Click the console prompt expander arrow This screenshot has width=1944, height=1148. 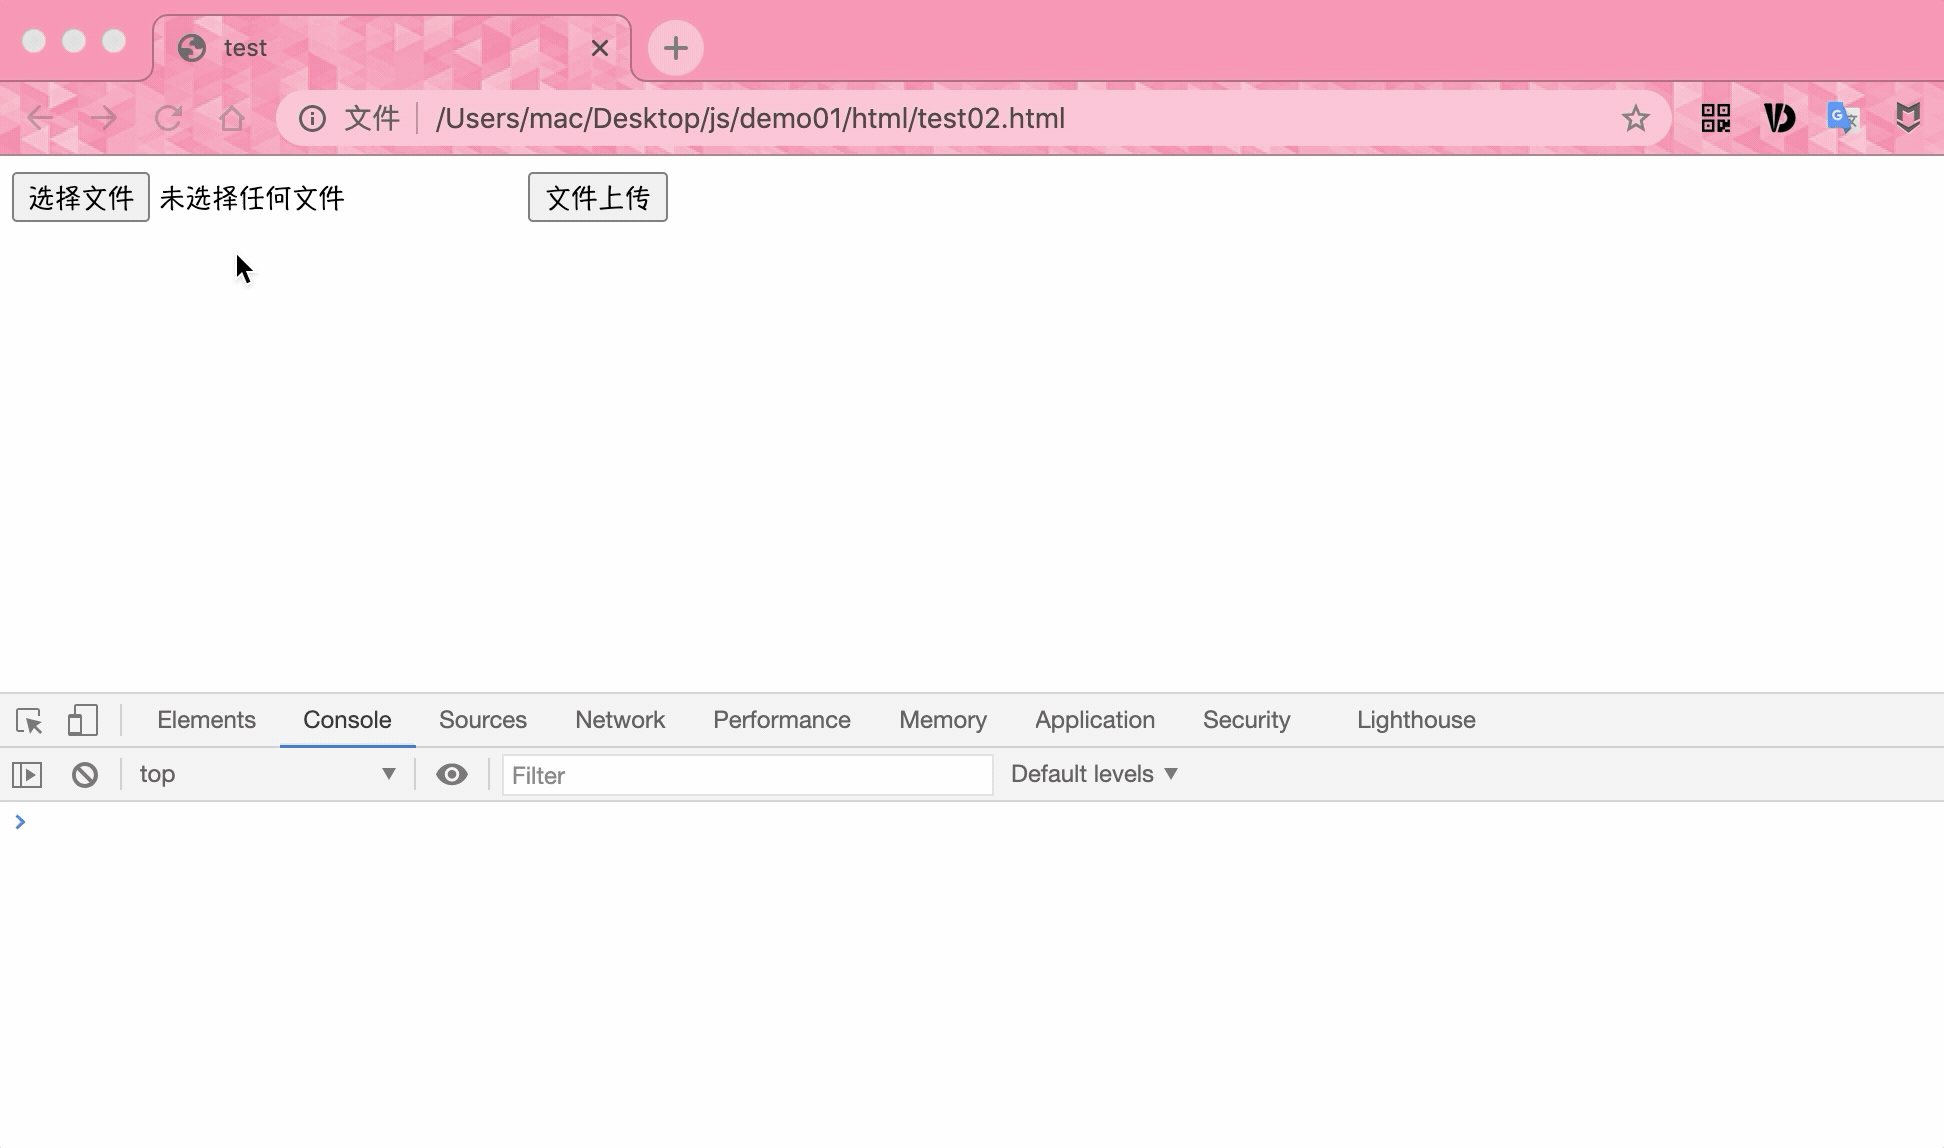pyautogui.click(x=20, y=821)
